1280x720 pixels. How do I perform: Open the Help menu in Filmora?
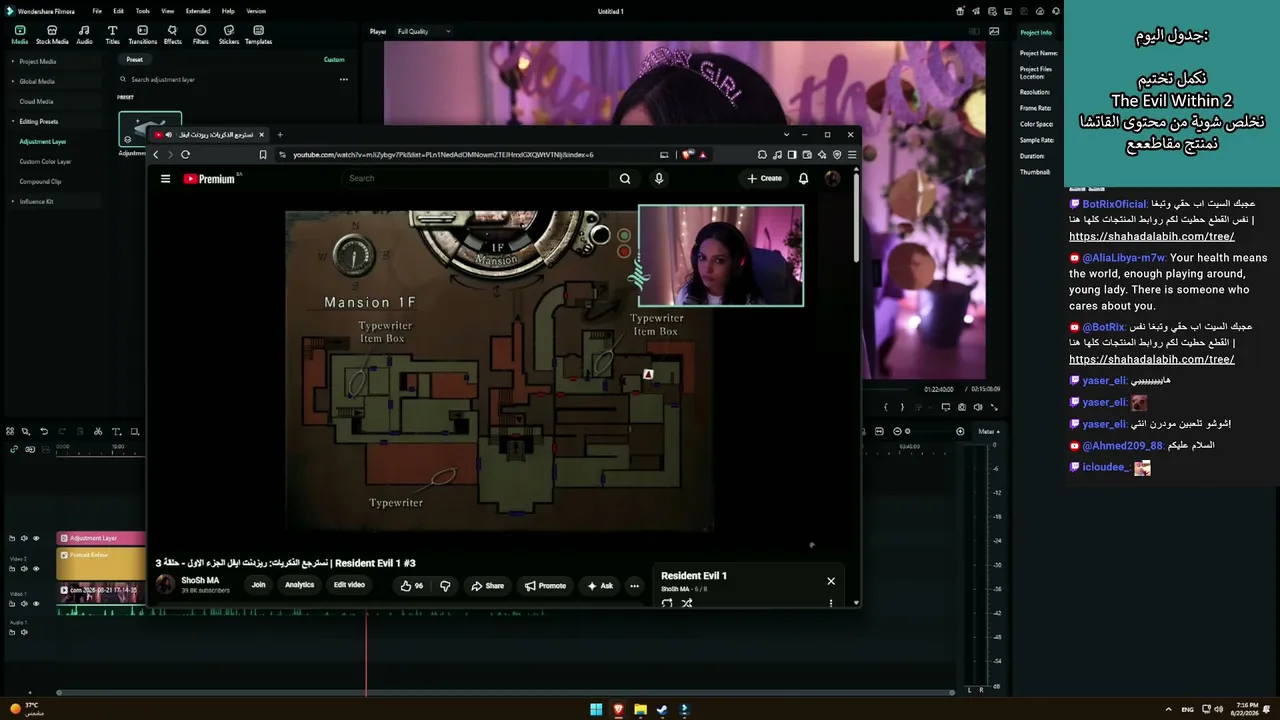point(228,11)
